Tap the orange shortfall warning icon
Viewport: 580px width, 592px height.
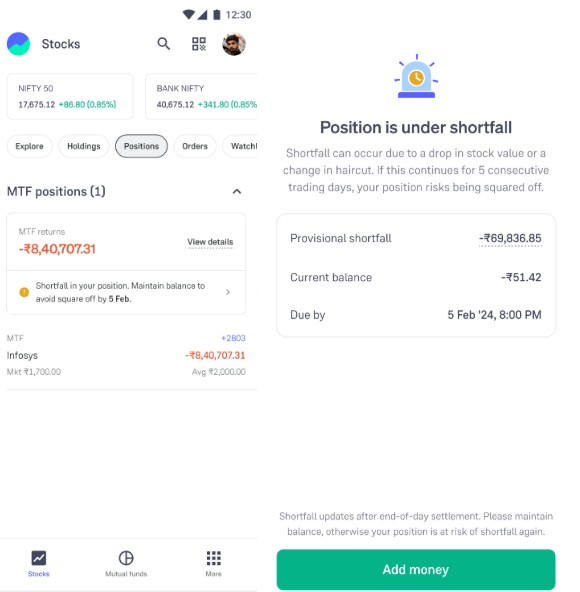coord(24,292)
